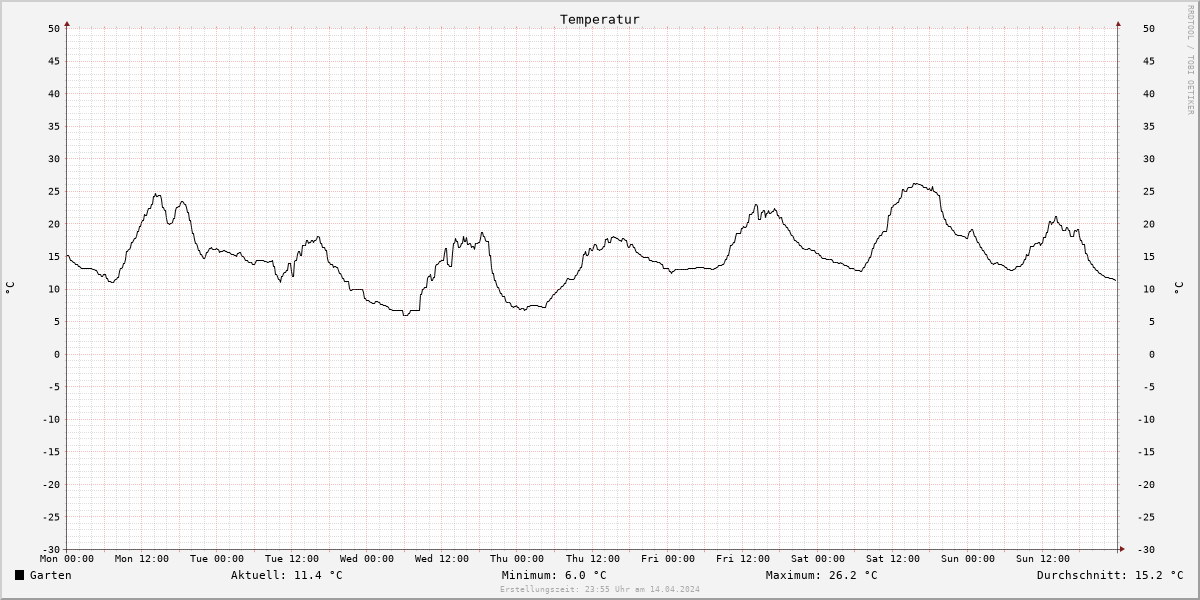
Task: Click the Wed 12:00 time axis label
Action: 442,559
